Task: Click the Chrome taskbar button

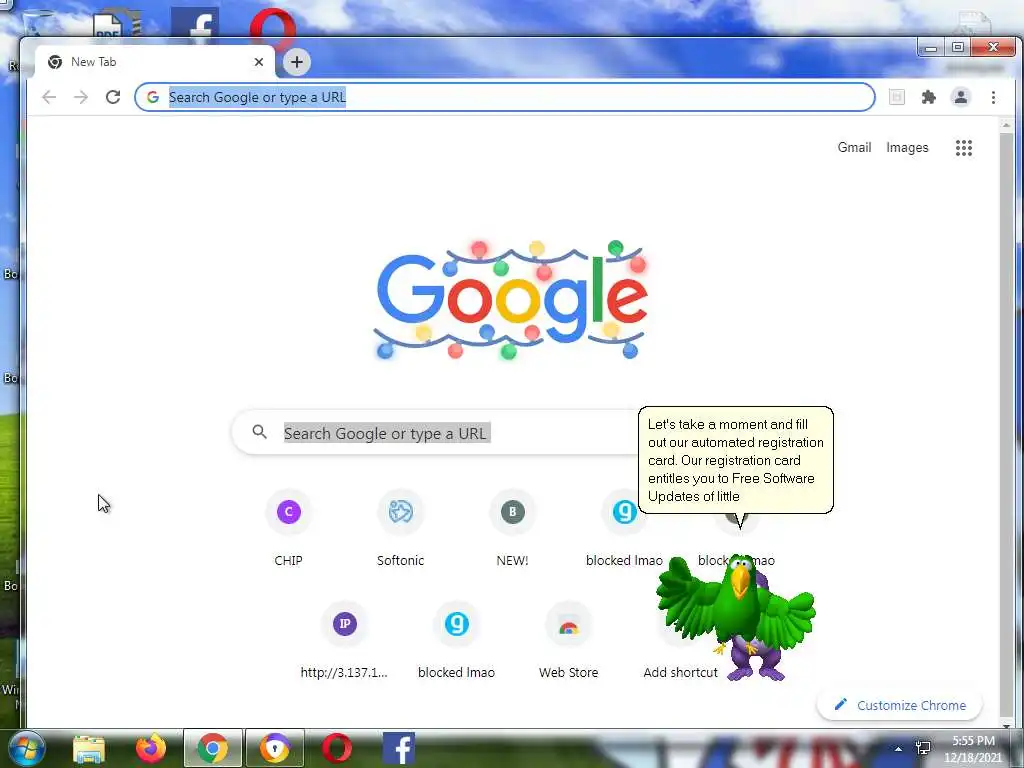Action: click(213, 748)
